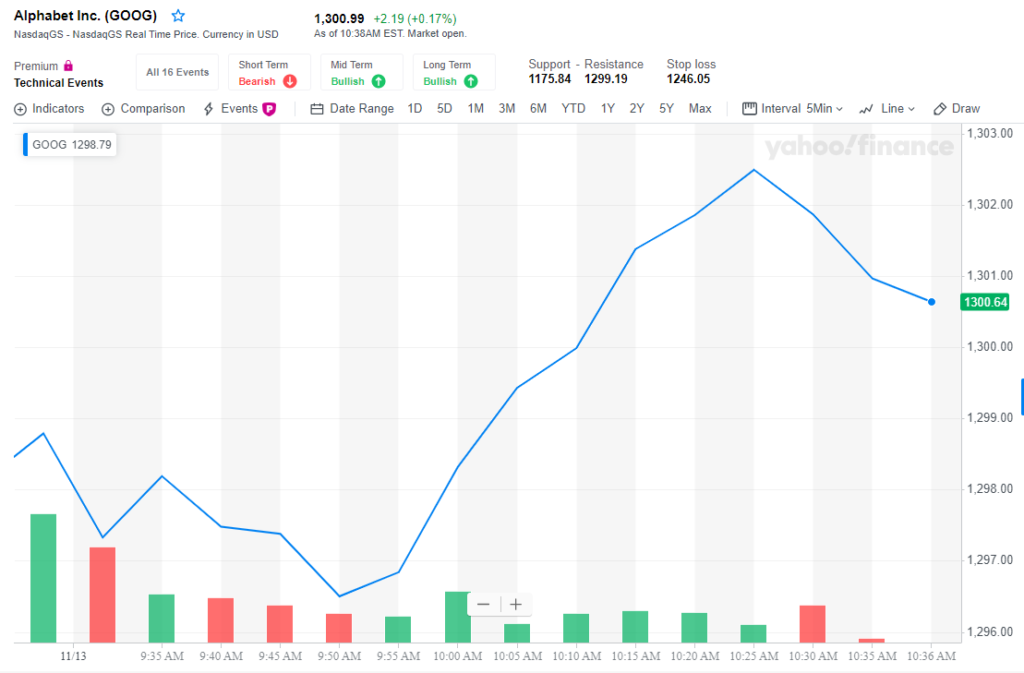
Task: Click the Draw tool label
Action: point(966,109)
